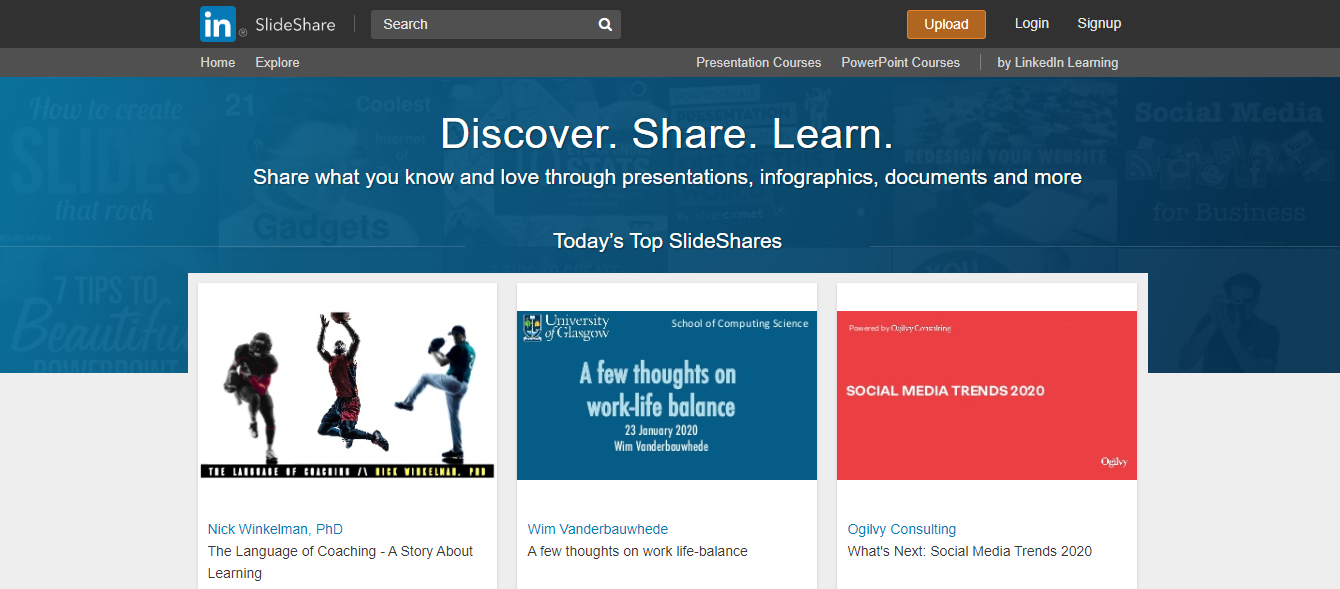
Task: Open by LinkedIn Learning link
Action: pos(1058,62)
